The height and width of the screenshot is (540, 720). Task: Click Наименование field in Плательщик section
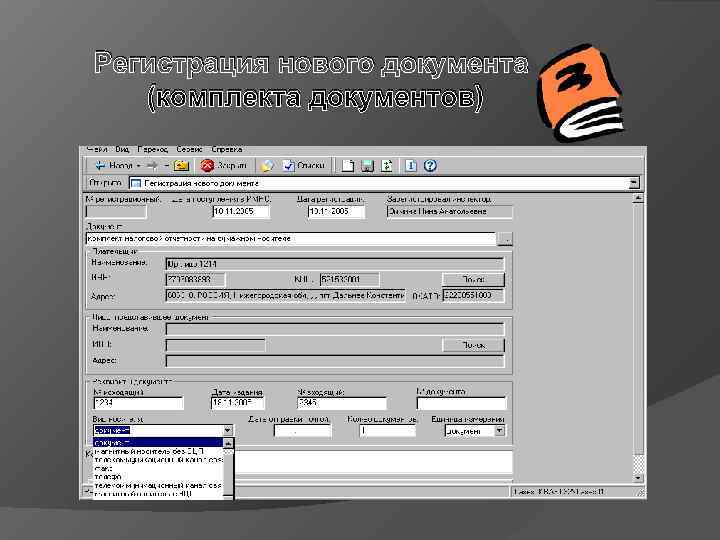click(334, 264)
